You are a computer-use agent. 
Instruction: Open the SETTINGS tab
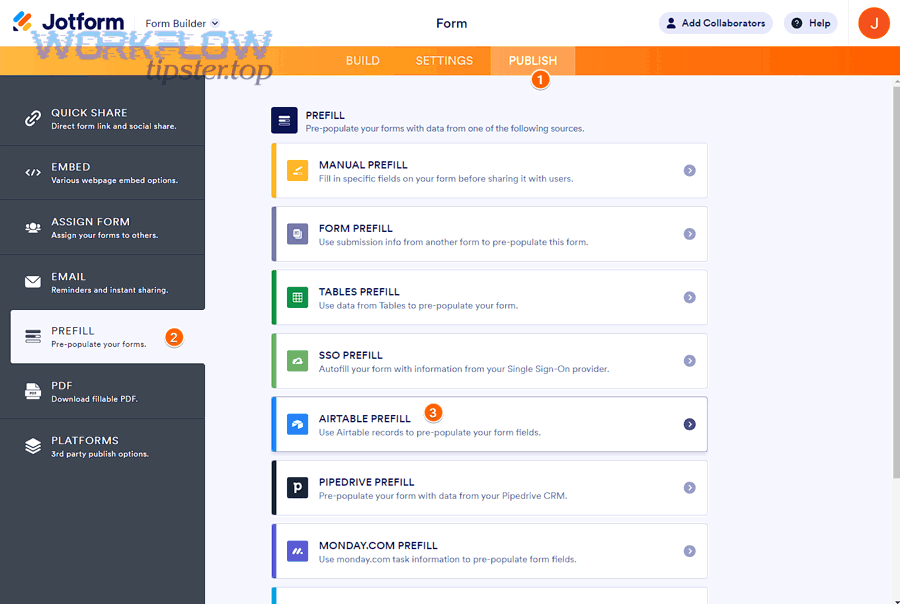tap(443, 60)
